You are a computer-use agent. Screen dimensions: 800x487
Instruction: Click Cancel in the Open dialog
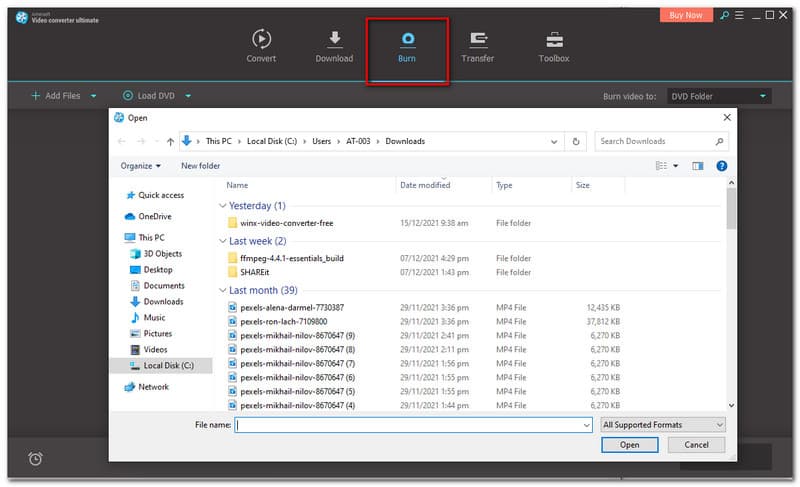698,445
